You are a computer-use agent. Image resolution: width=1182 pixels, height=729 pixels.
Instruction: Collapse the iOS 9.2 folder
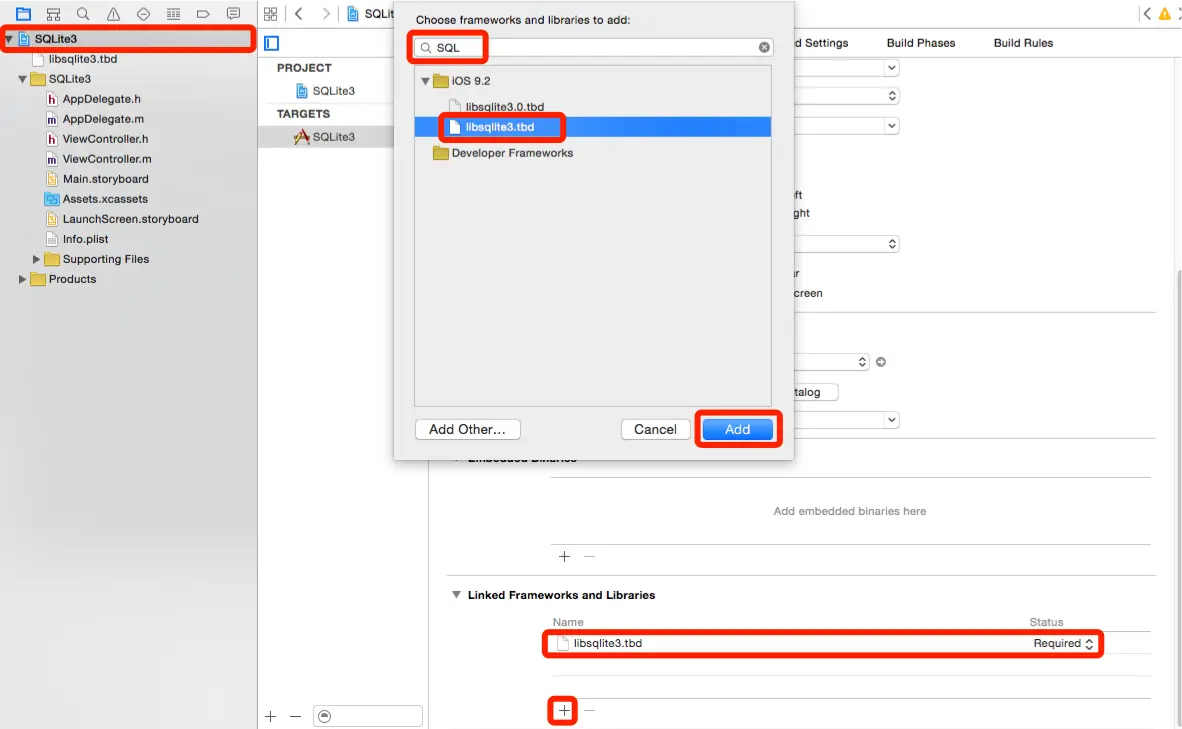point(425,81)
